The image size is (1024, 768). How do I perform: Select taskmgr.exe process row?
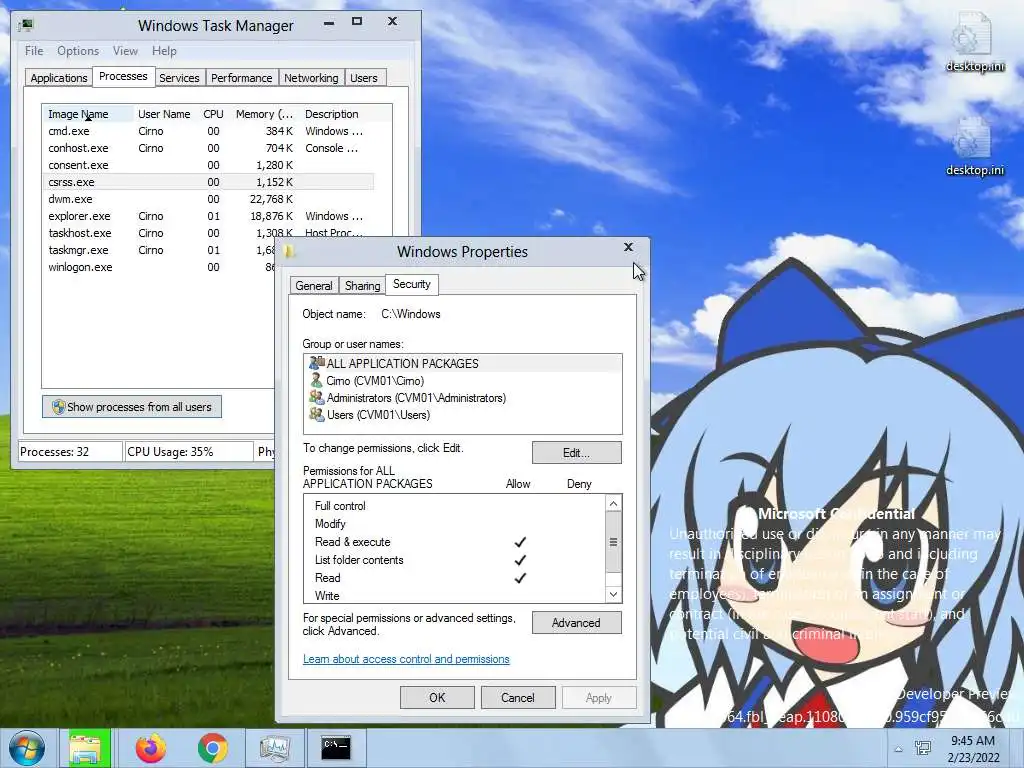click(x=159, y=249)
